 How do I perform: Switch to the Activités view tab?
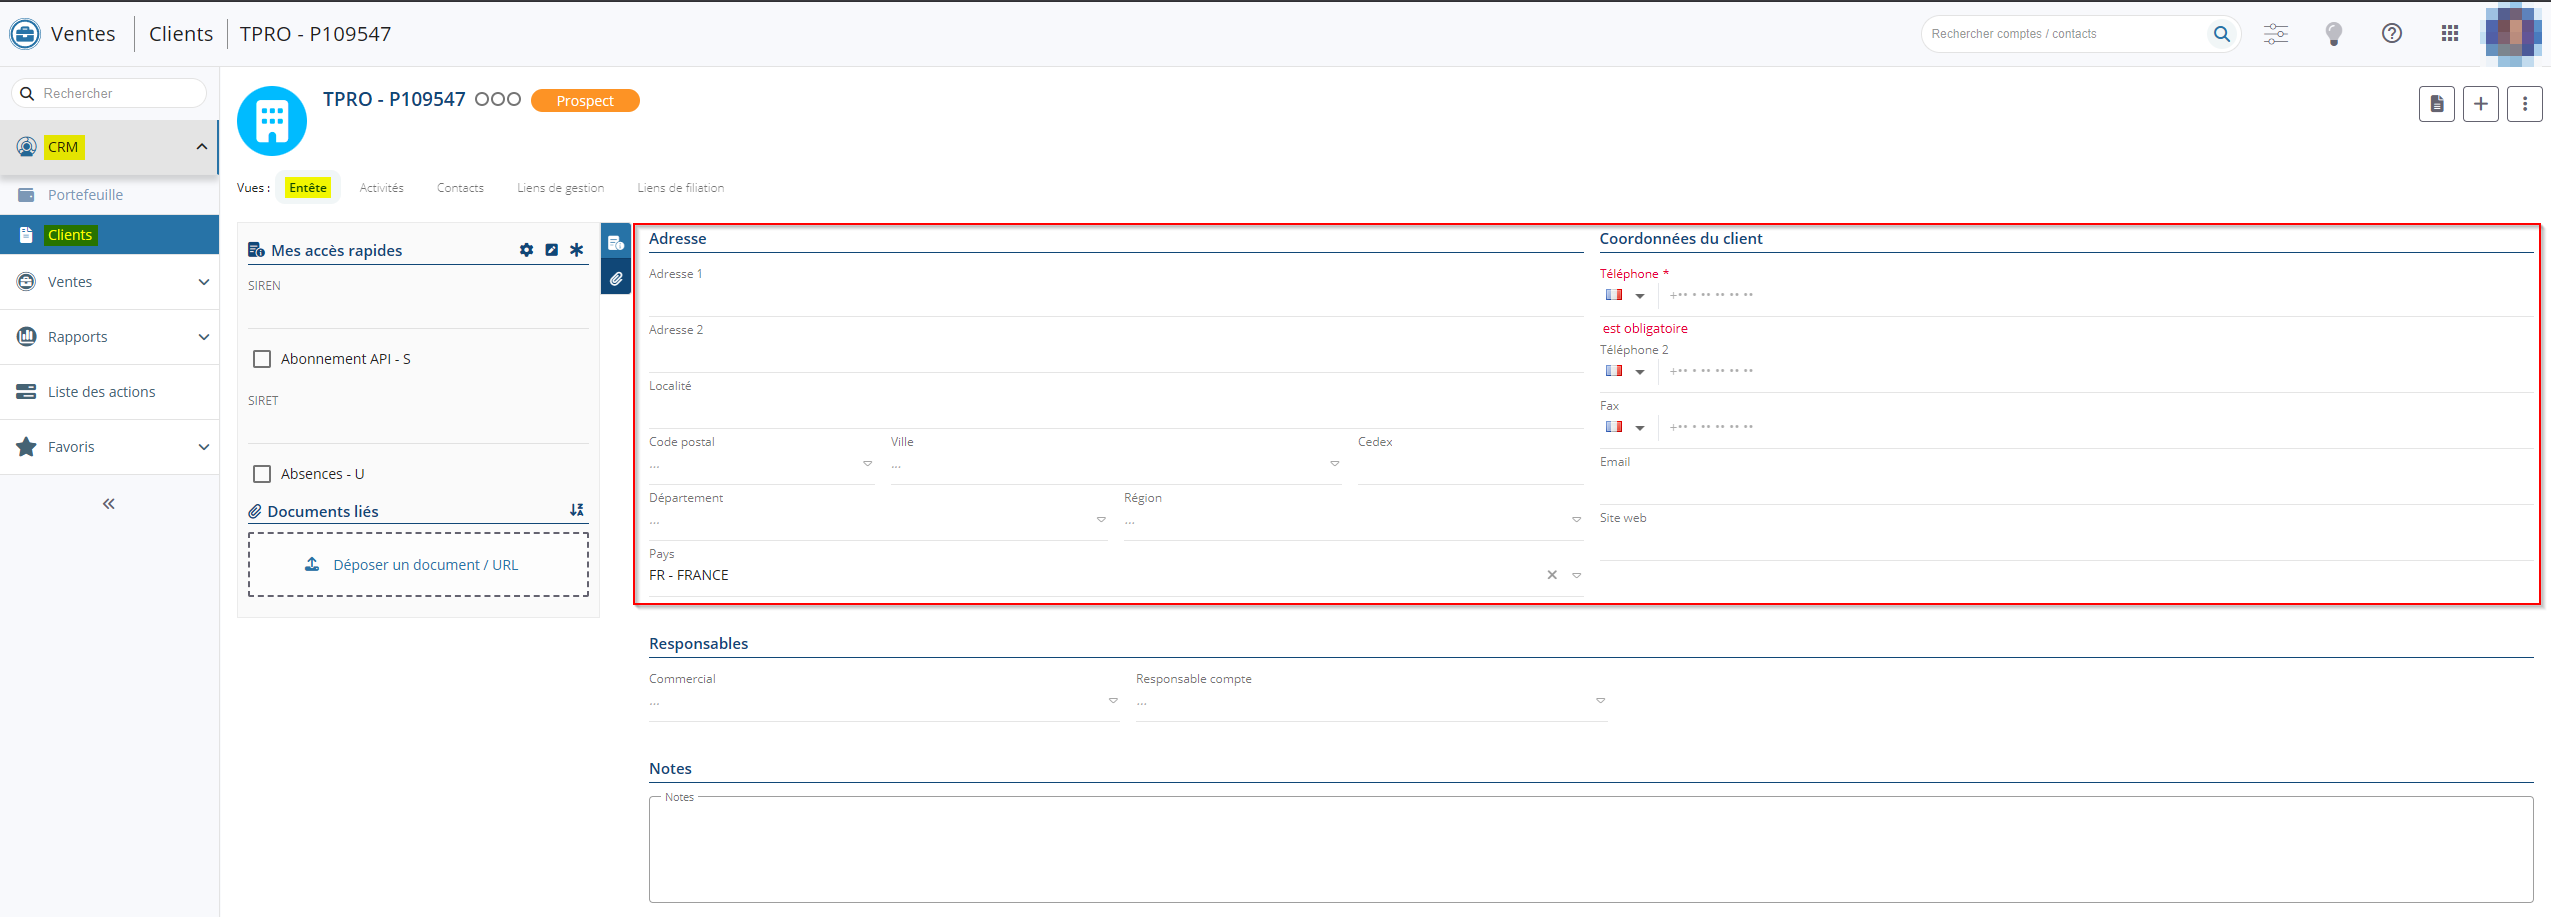[x=381, y=188]
